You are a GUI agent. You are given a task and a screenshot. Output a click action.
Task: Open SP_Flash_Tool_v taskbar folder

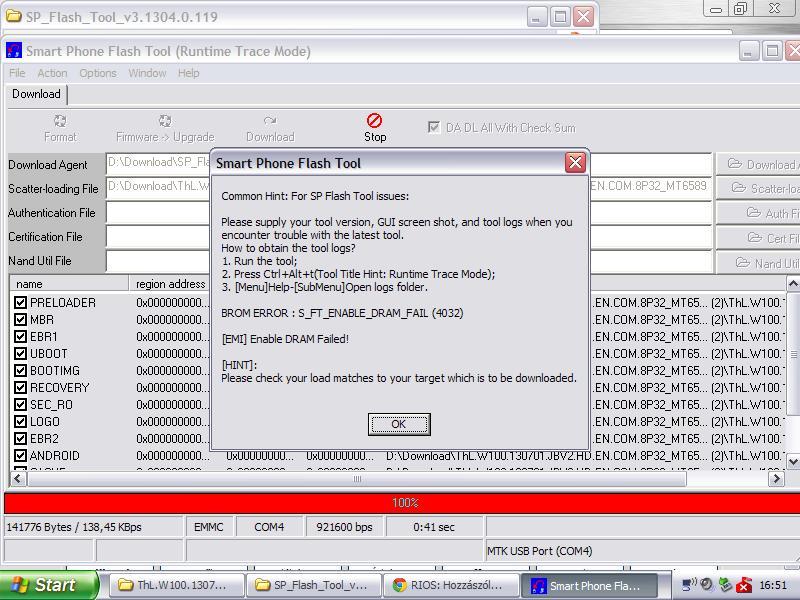[314, 585]
